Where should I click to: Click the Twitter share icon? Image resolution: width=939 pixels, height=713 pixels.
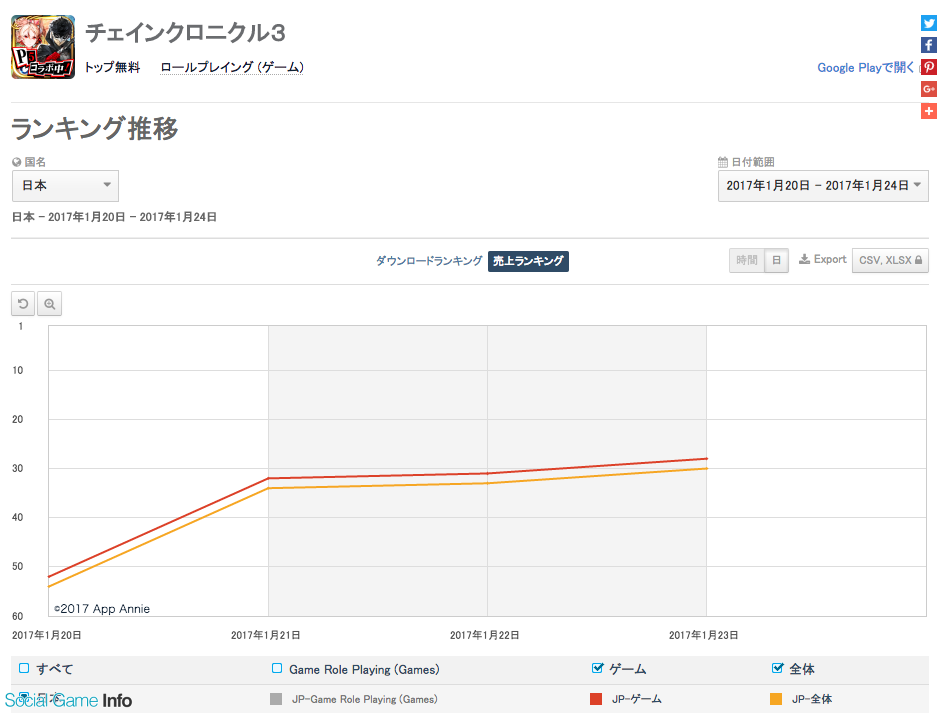click(928, 23)
